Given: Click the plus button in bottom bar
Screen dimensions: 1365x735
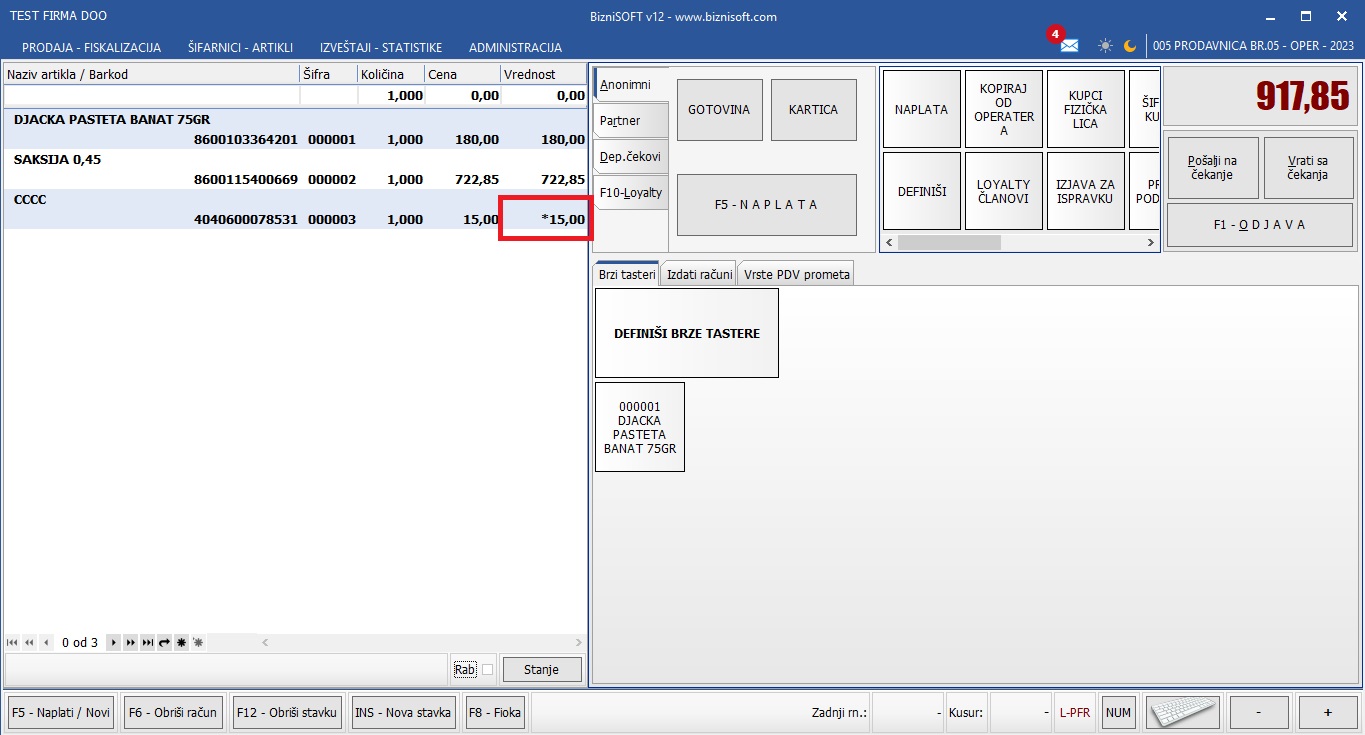Looking at the screenshot, I should point(1328,713).
